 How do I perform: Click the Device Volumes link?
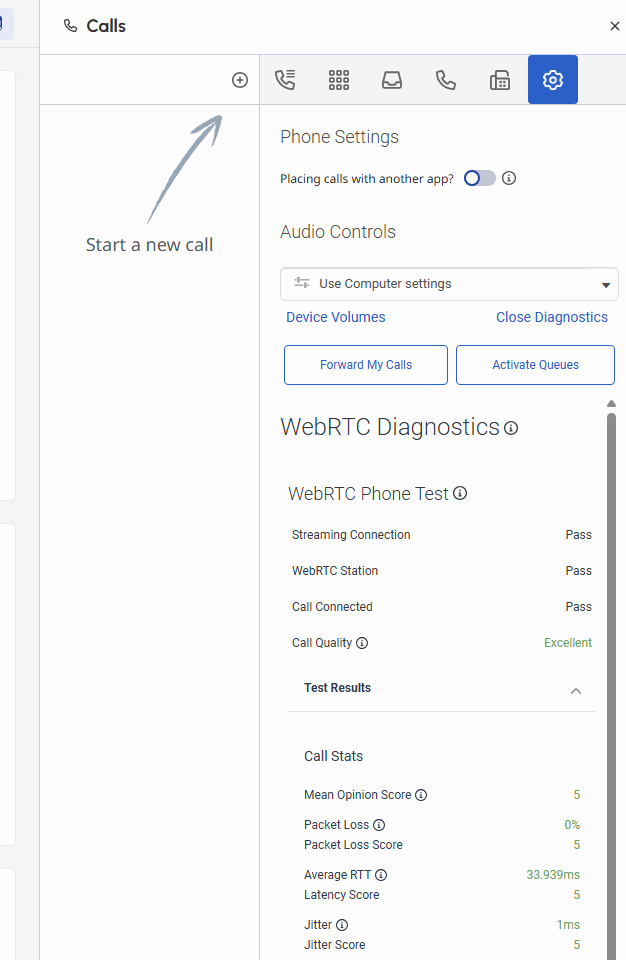tap(336, 317)
